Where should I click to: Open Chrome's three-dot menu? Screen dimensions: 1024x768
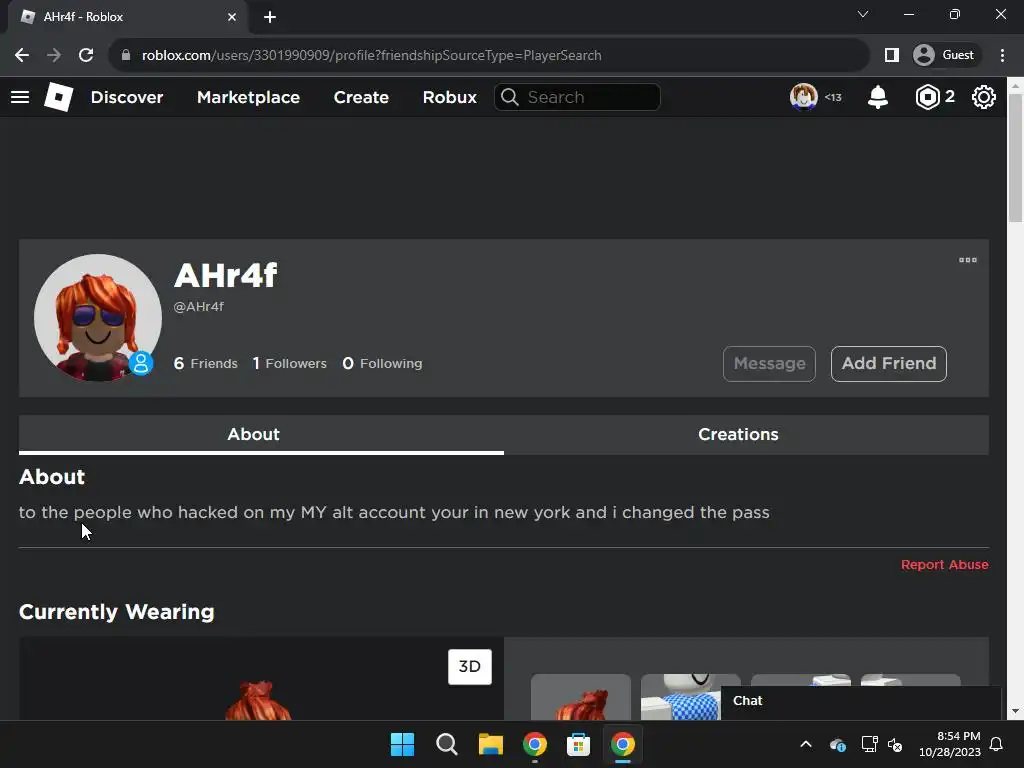pos(1002,56)
